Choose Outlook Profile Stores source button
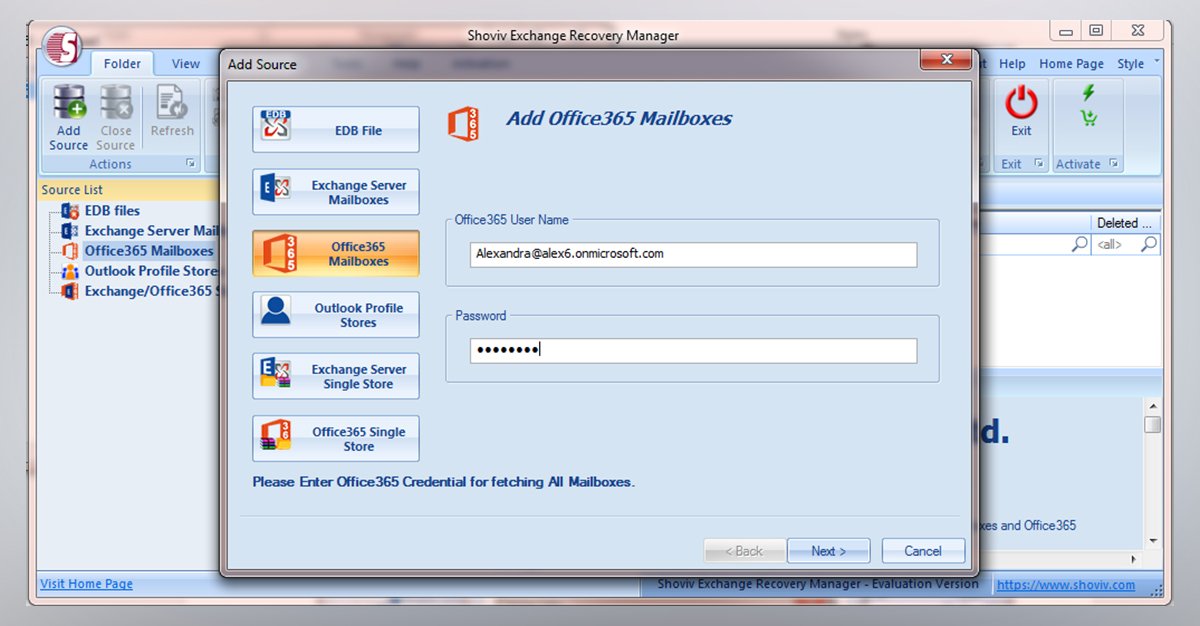The image size is (1200, 626). point(336,315)
